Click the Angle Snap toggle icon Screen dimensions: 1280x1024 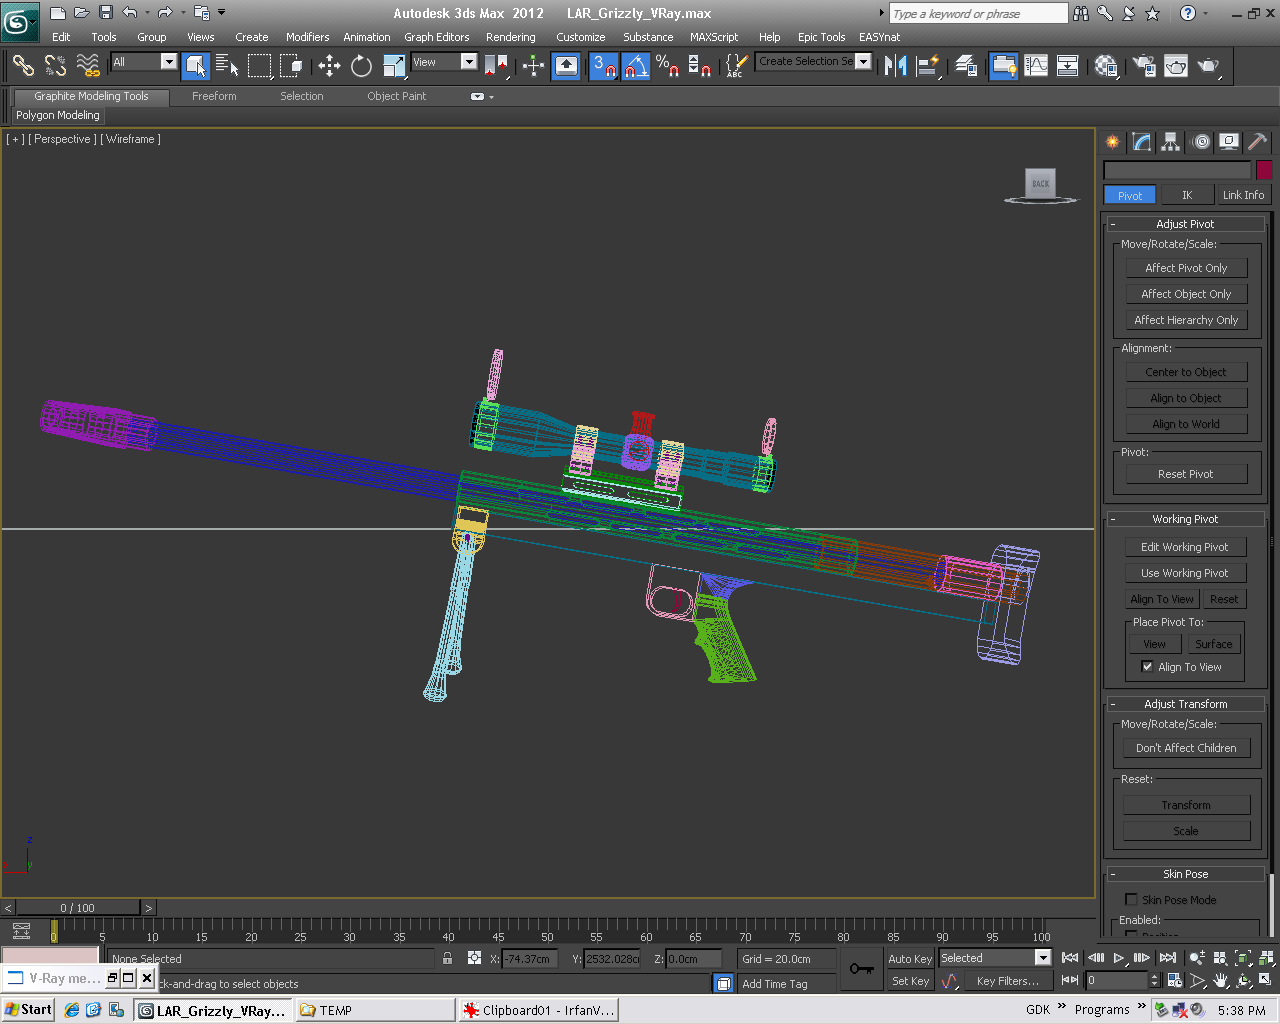coord(636,66)
